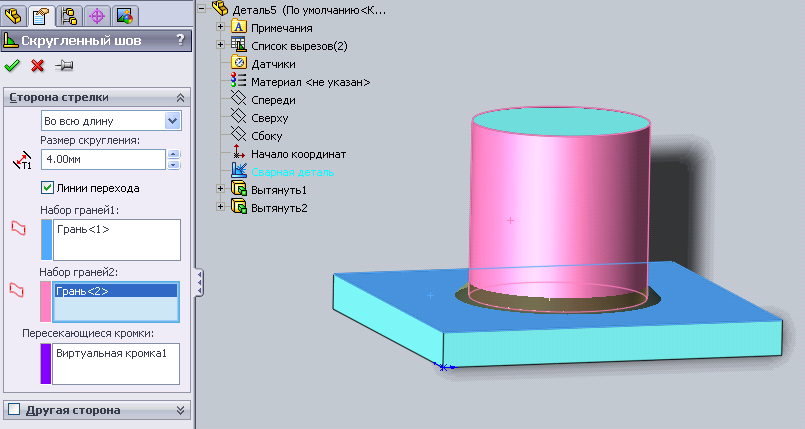
Task: Switch to the PropertyManager tab
Action: pyautogui.click(x=41, y=16)
